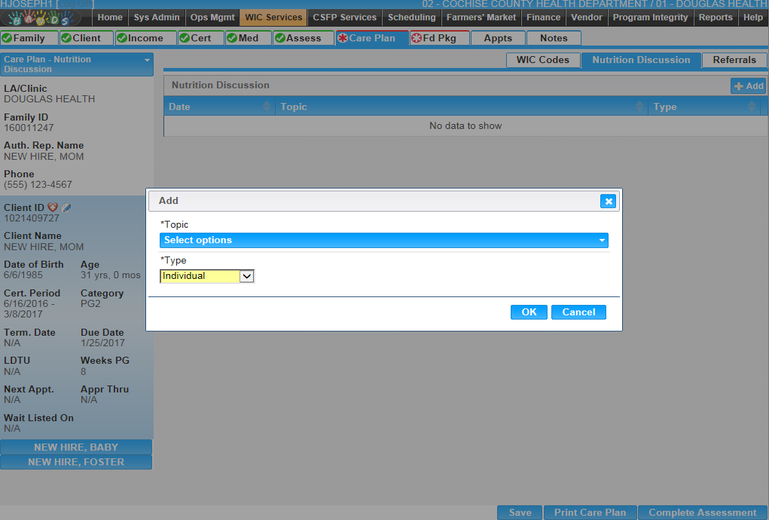Open the WIC Services menu
This screenshot has width=769, height=520.
pyautogui.click(x=271, y=17)
